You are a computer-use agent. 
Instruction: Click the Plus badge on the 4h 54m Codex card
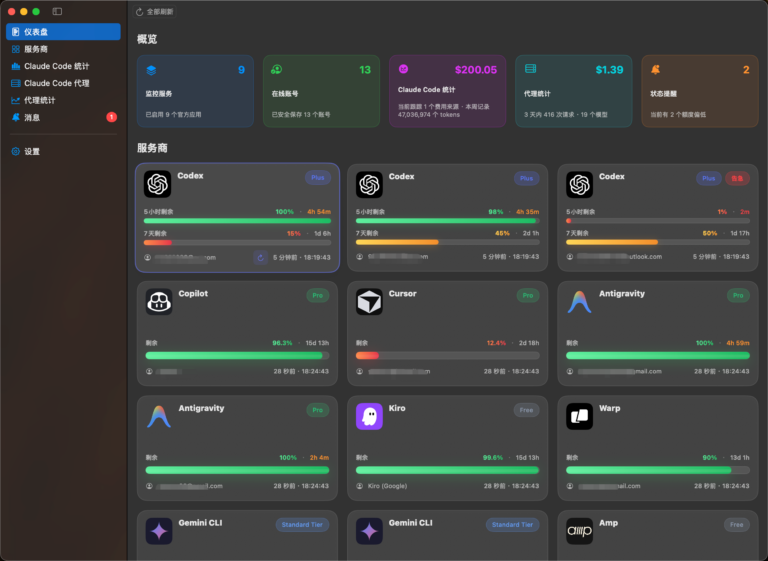(x=318, y=178)
